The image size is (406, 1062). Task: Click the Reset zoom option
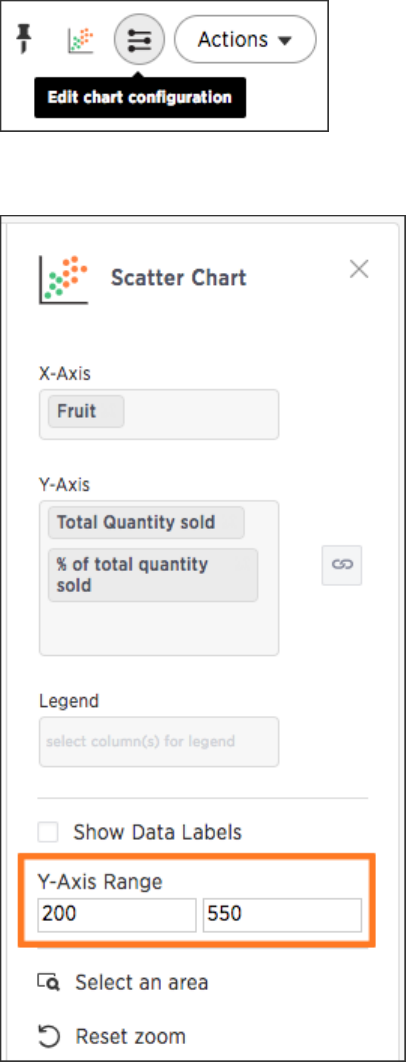point(112,1036)
